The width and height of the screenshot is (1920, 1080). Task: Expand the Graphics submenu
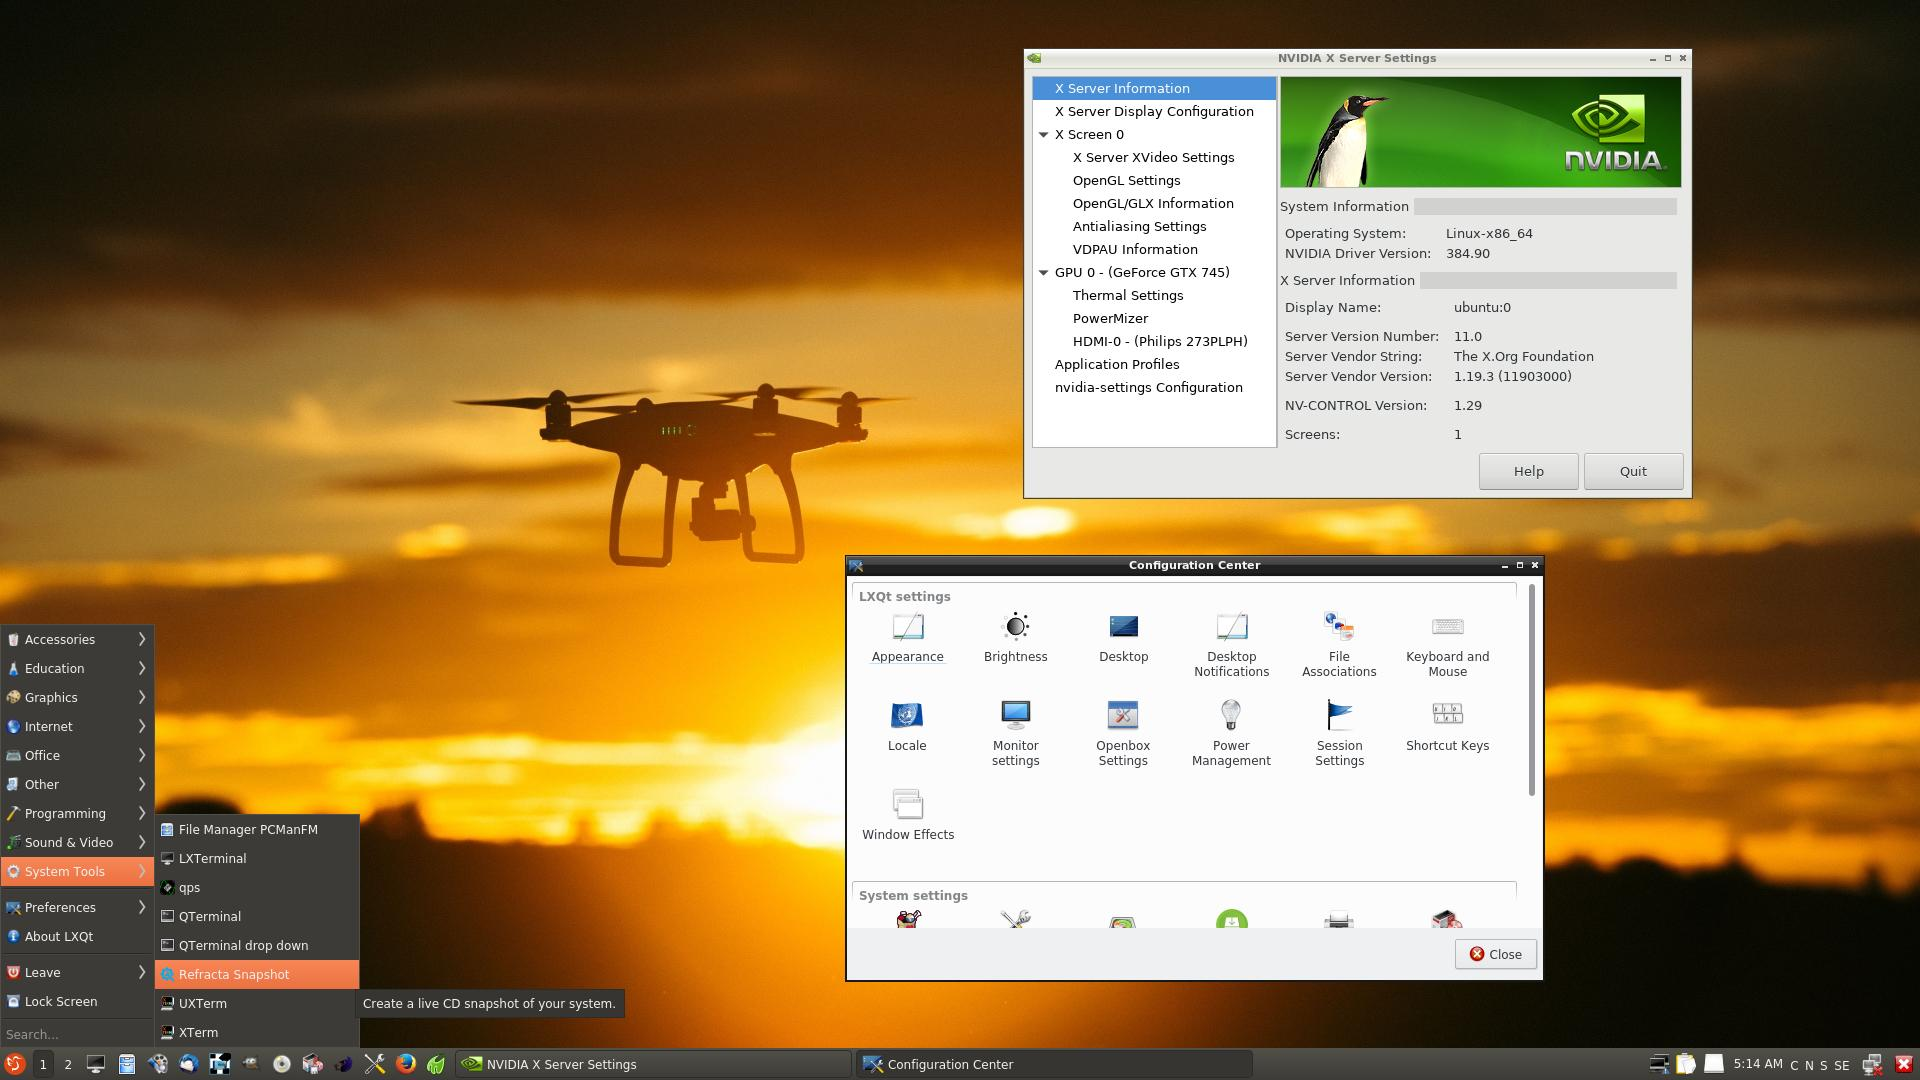[77, 697]
